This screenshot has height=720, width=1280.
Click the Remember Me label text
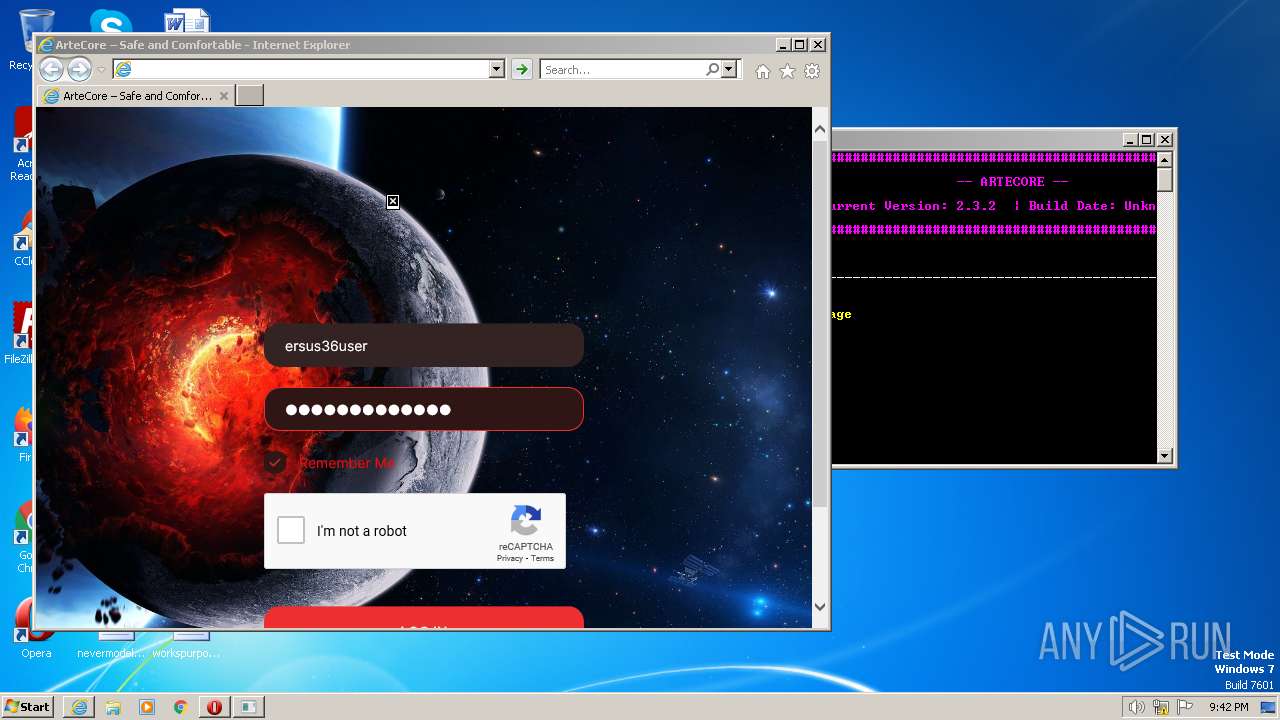click(x=346, y=463)
